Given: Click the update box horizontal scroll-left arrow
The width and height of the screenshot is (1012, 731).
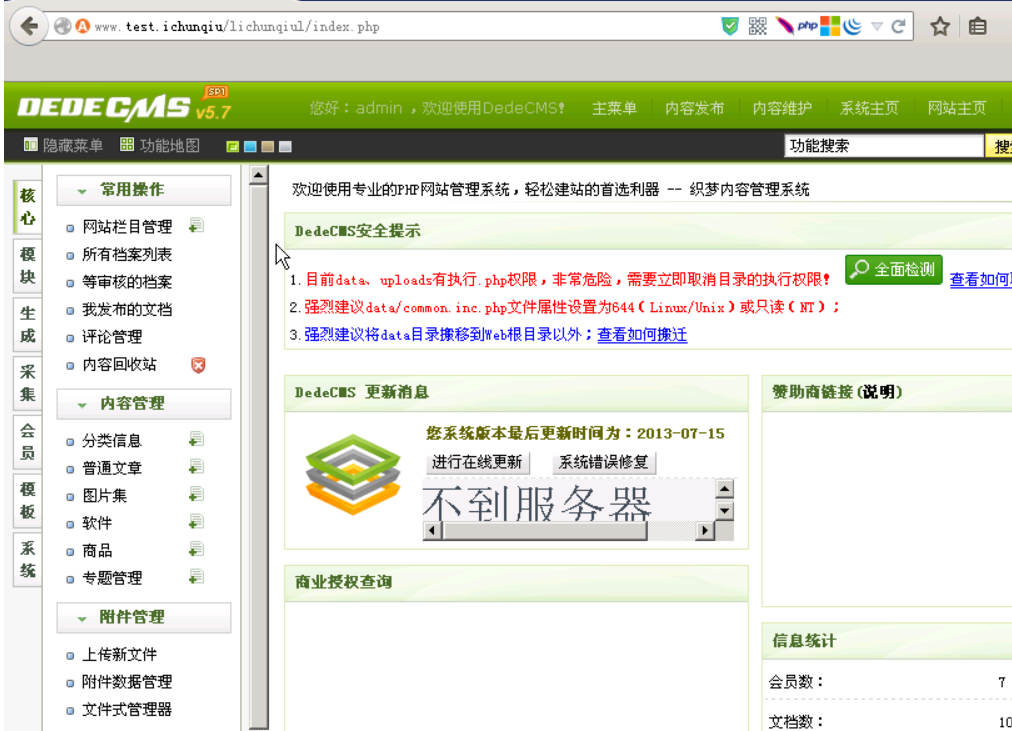Looking at the screenshot, I should click(x=432, y=531).
